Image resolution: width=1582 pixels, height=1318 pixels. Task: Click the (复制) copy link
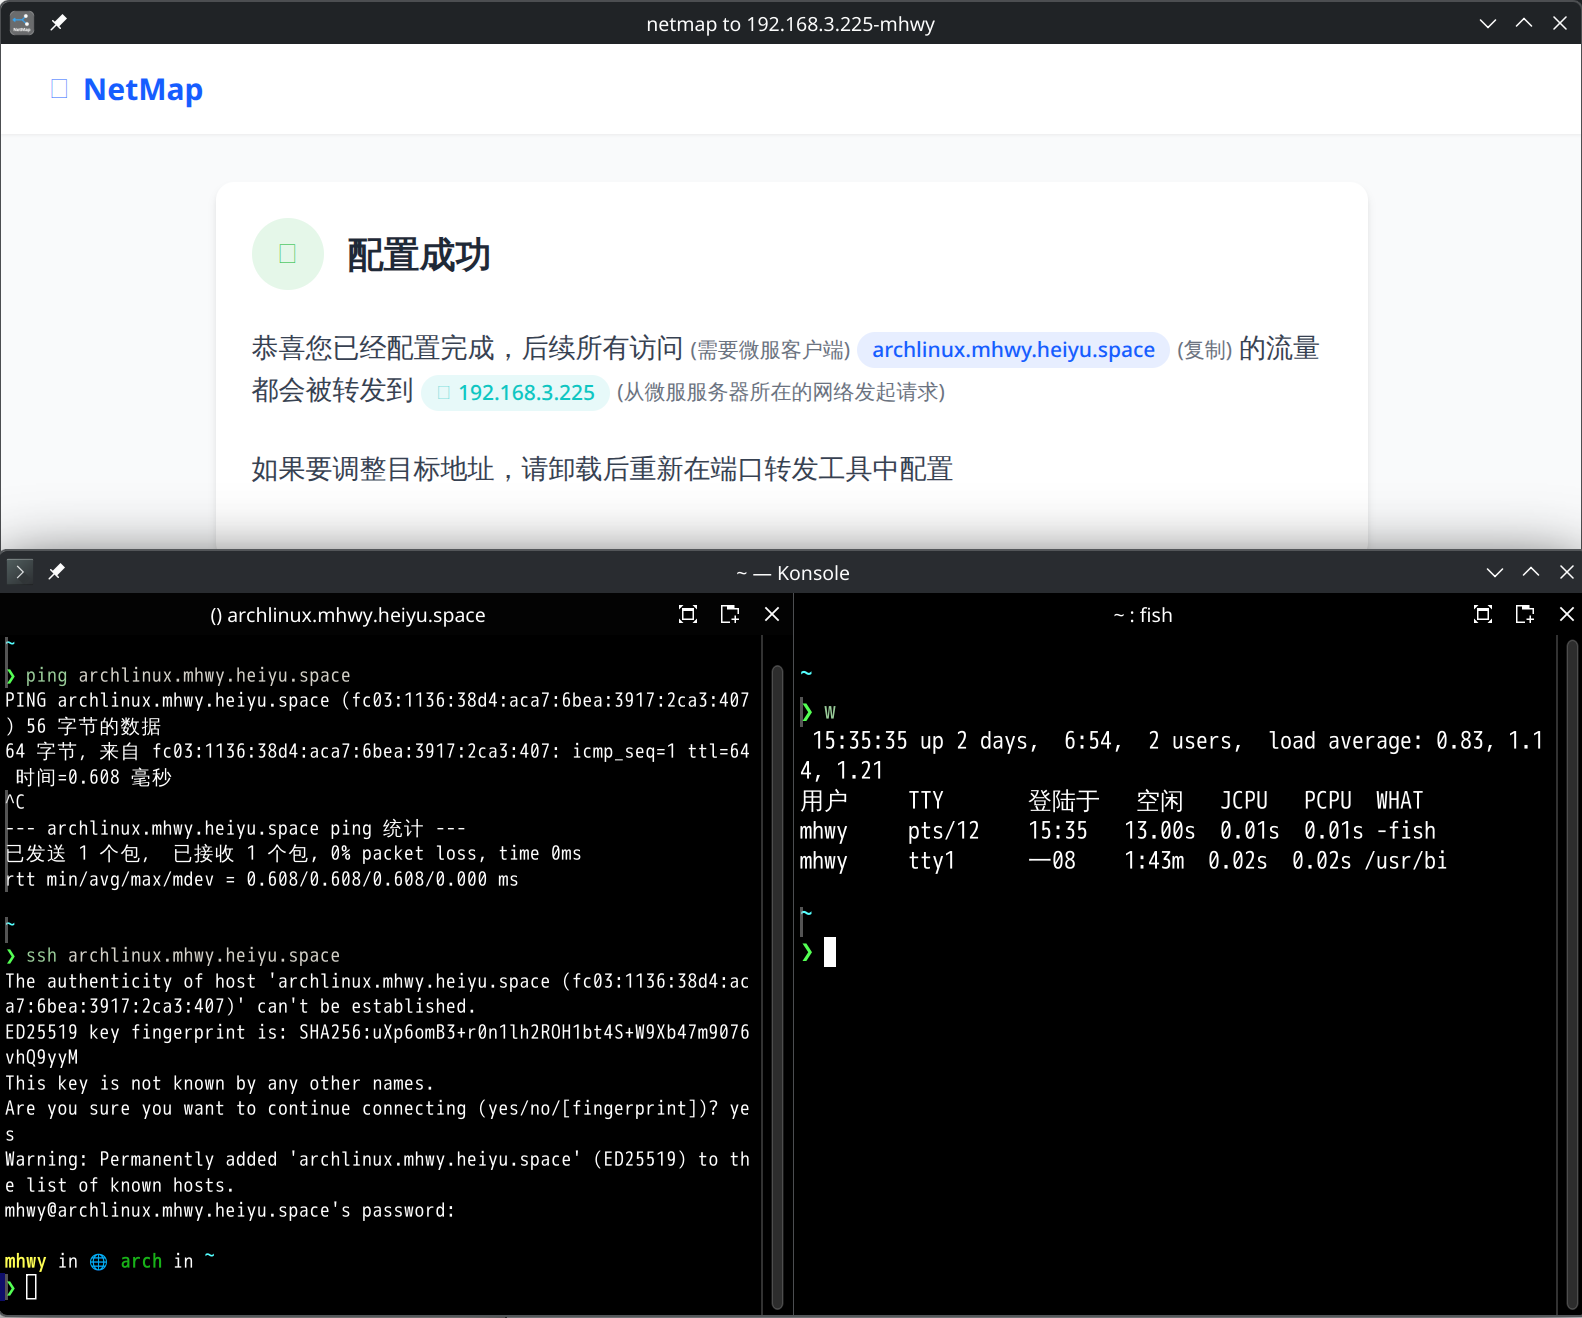[x=1204, y=350]
